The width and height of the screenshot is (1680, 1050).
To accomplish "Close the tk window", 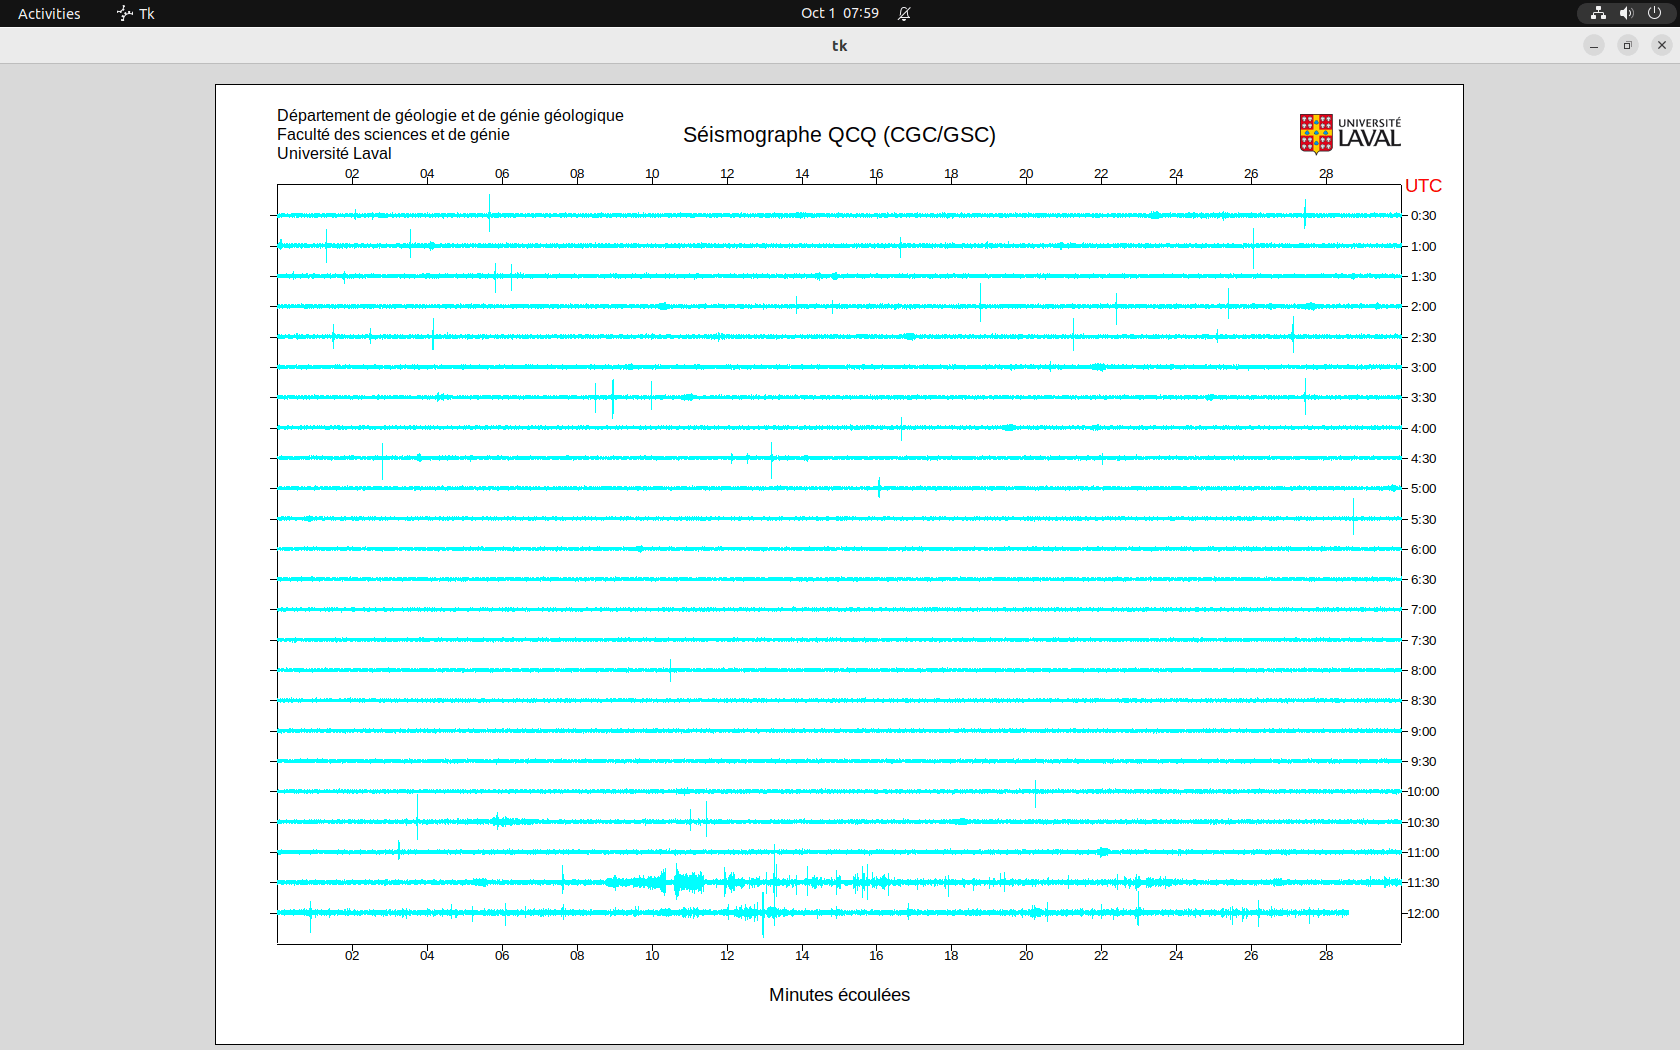I will (1661, 45).
